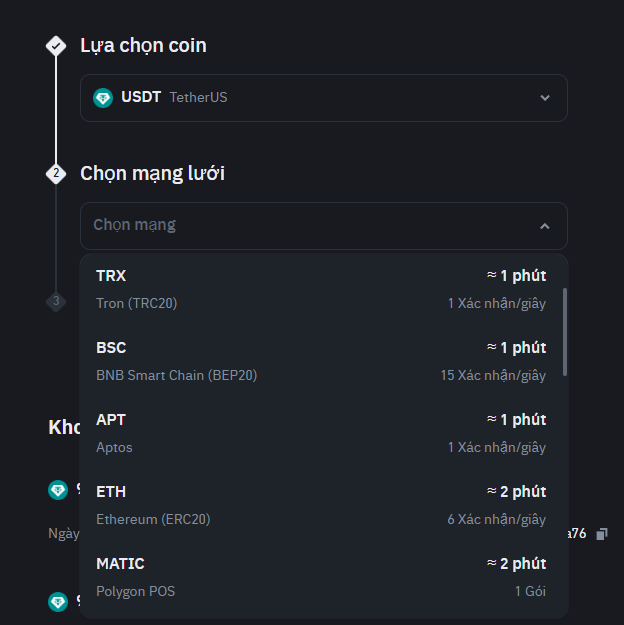Choose the APT Aptos network option

tap(321, 433)
